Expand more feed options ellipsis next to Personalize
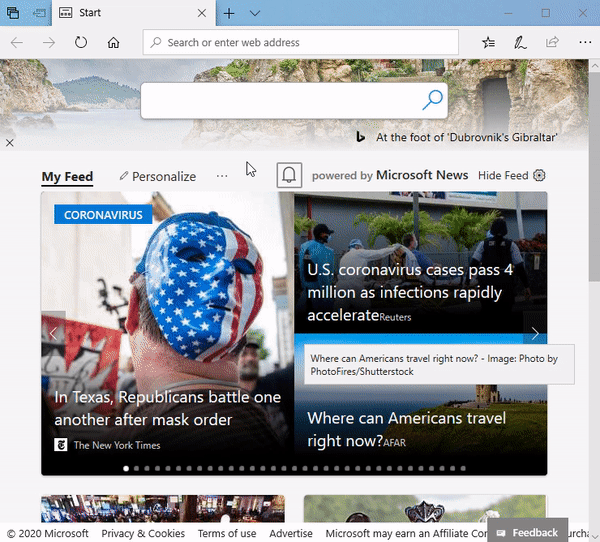 click(x=222, y=176)
